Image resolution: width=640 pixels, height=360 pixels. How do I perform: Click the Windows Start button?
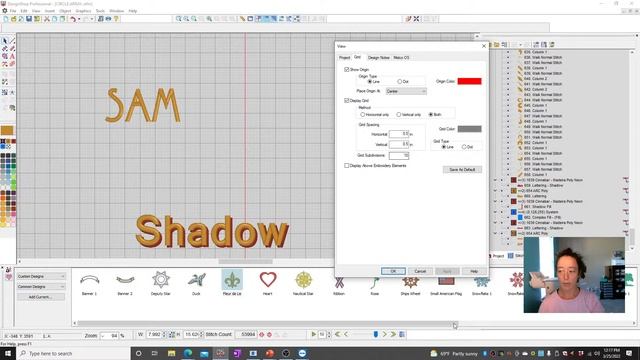8,353
